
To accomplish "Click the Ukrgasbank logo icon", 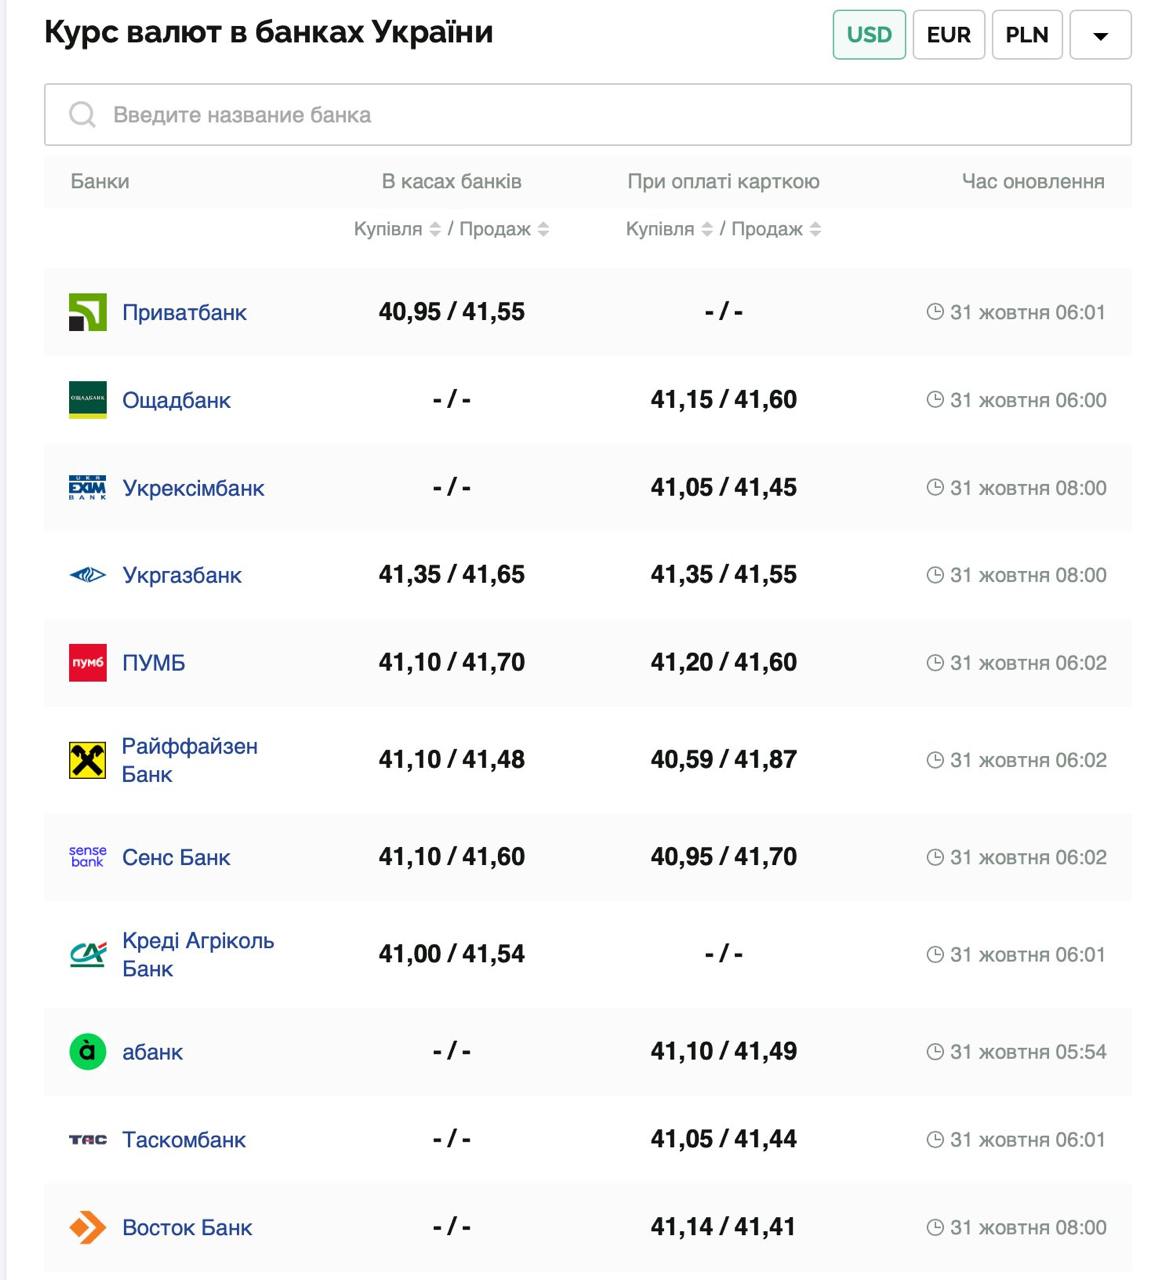I will [x=87, y=575].
